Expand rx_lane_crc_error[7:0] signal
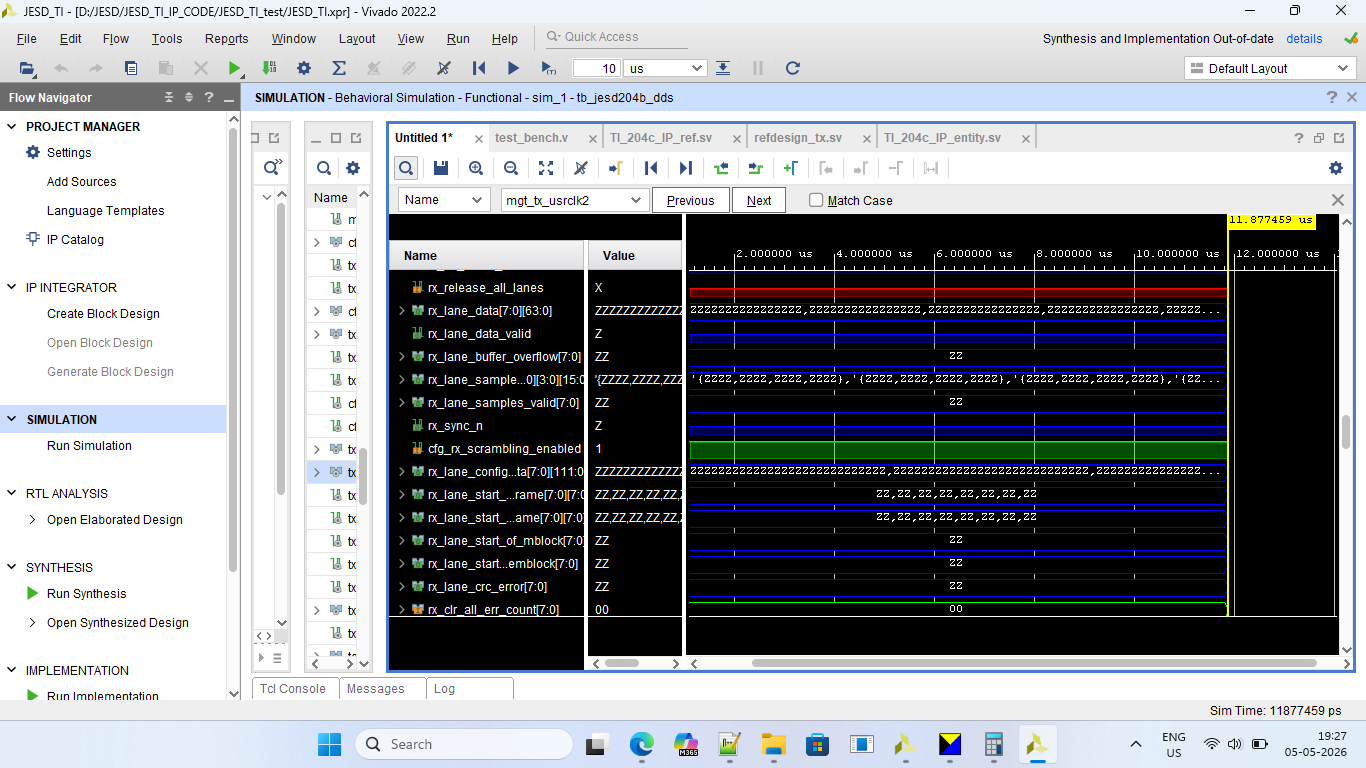The width and height of the screenshot is (1366, 768). point(402,587)
